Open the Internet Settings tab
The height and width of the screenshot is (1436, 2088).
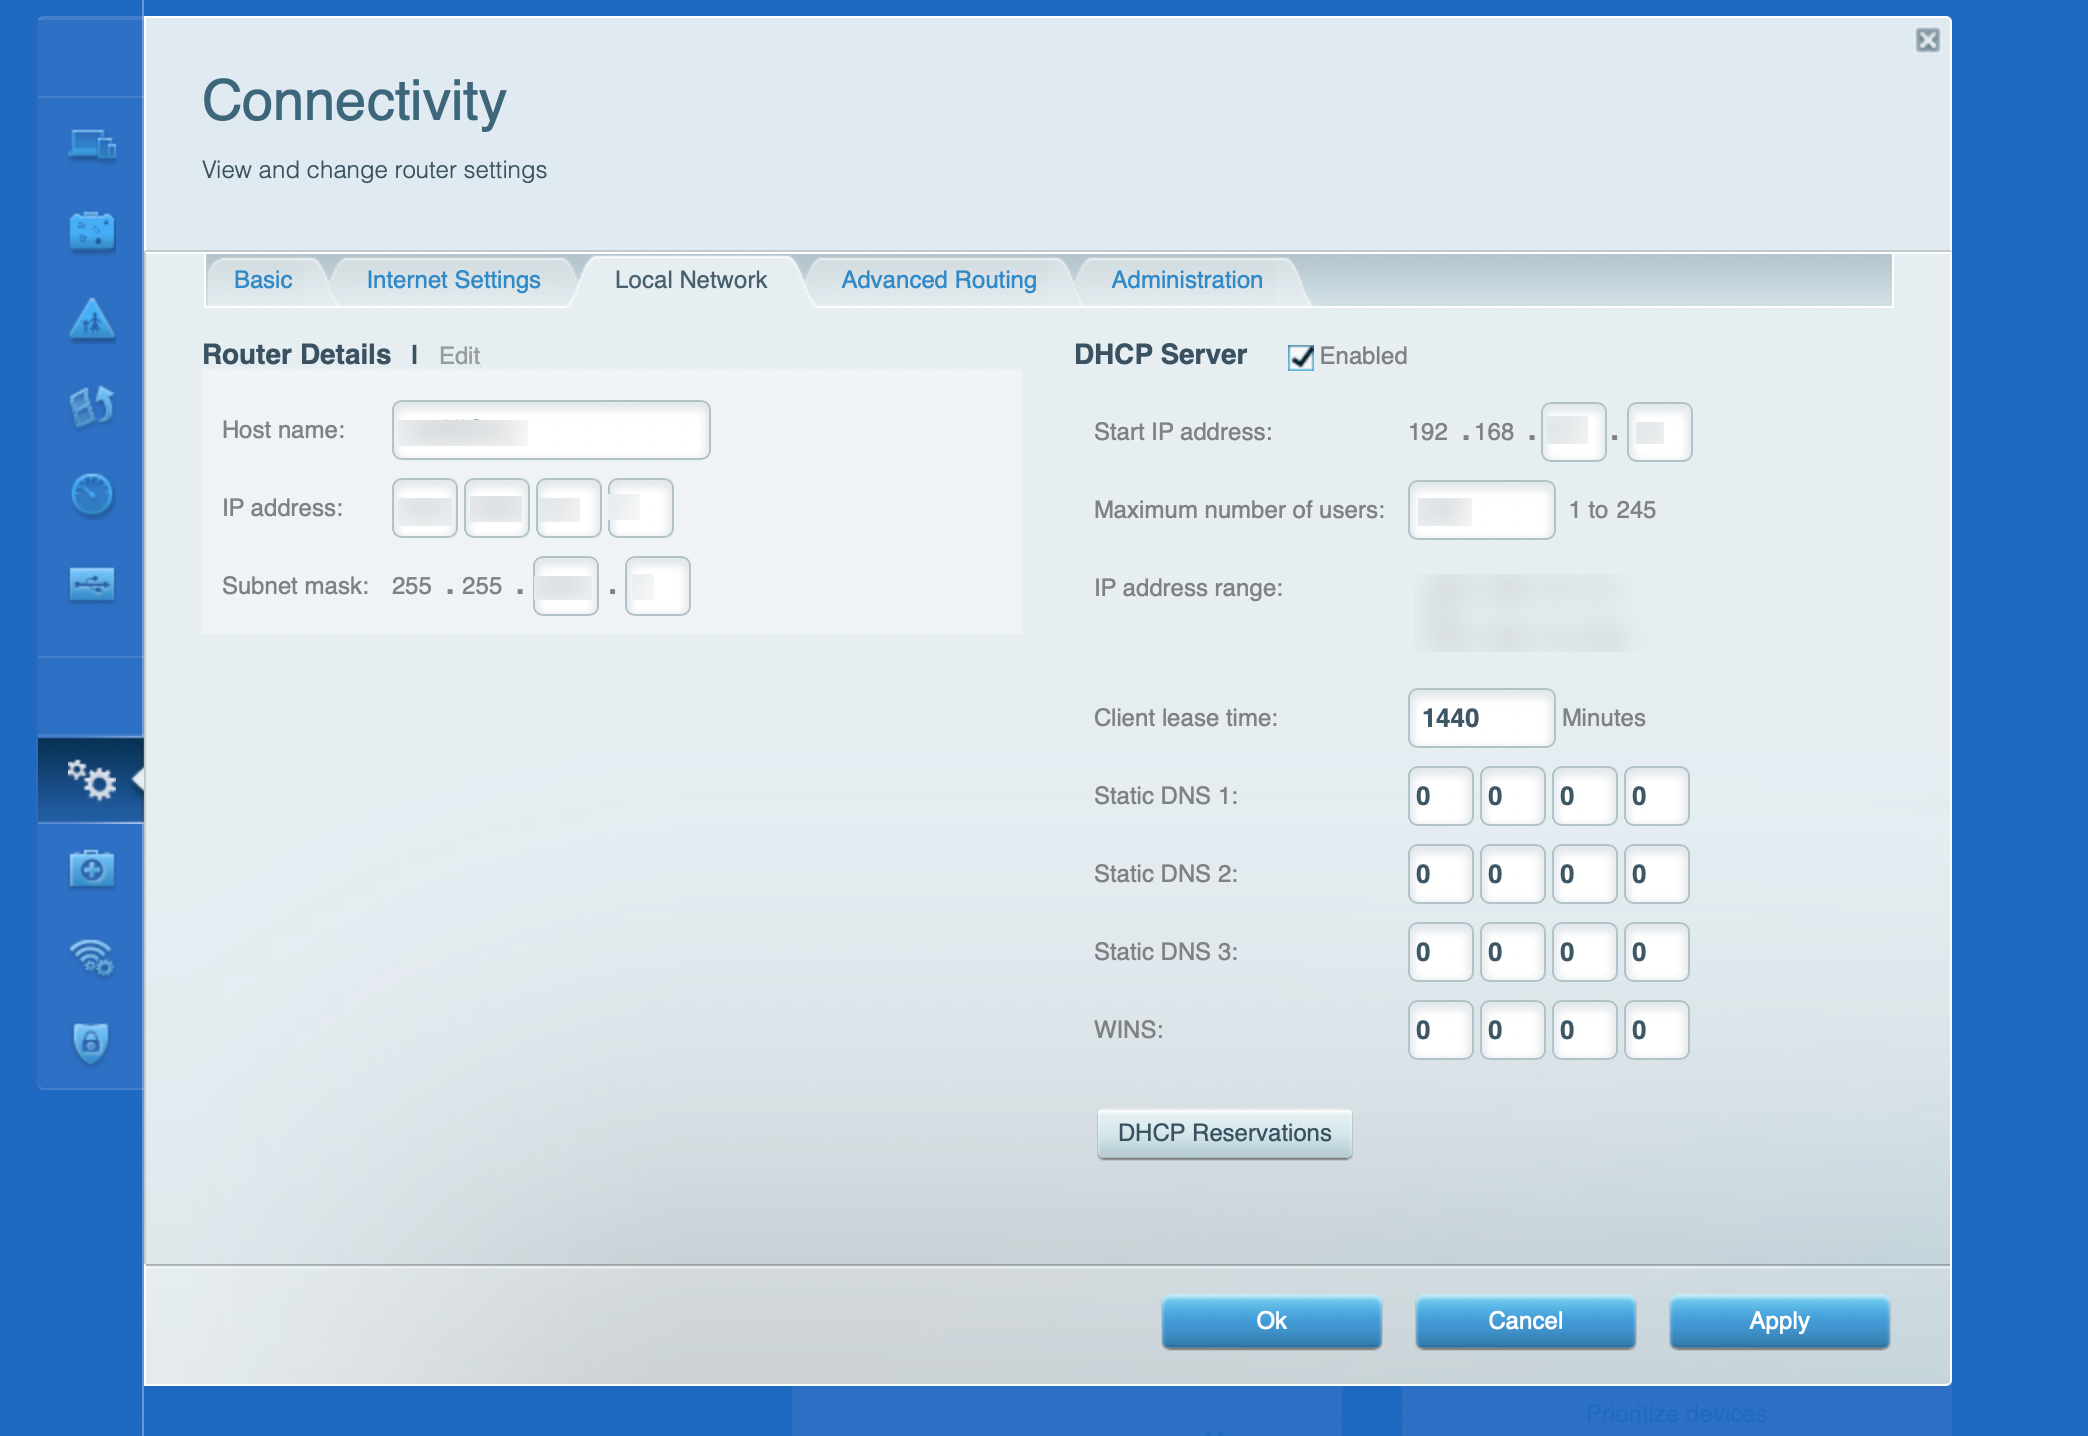(453, 280)
